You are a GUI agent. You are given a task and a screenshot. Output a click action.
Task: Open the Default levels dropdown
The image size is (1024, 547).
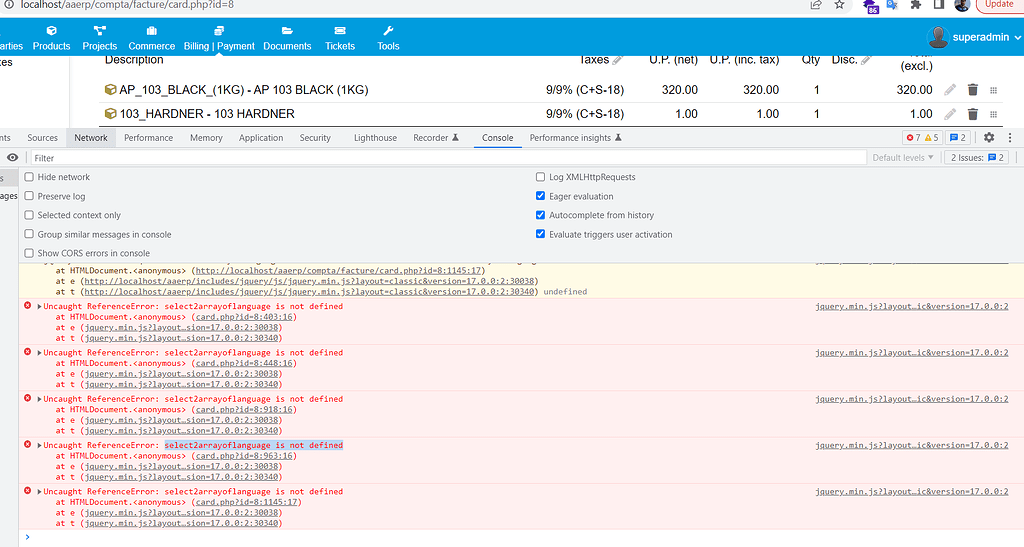coord(904,158)
